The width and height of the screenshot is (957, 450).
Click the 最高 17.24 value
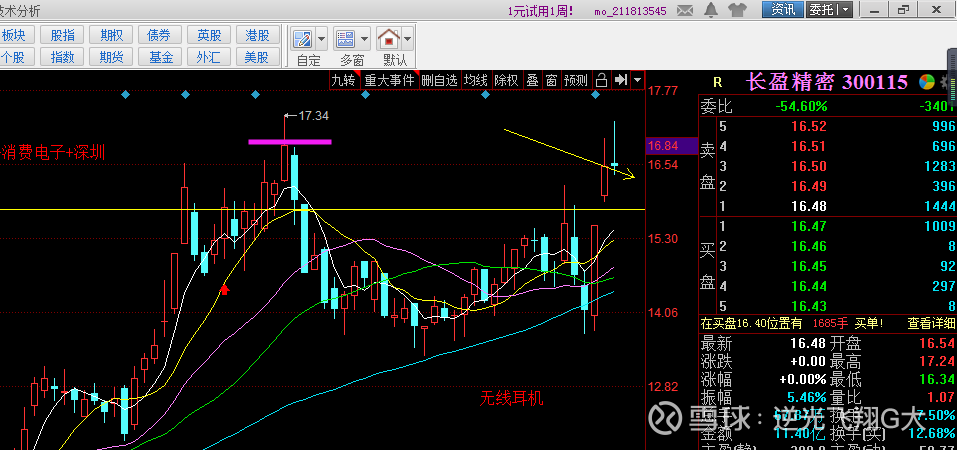[938, 361]
